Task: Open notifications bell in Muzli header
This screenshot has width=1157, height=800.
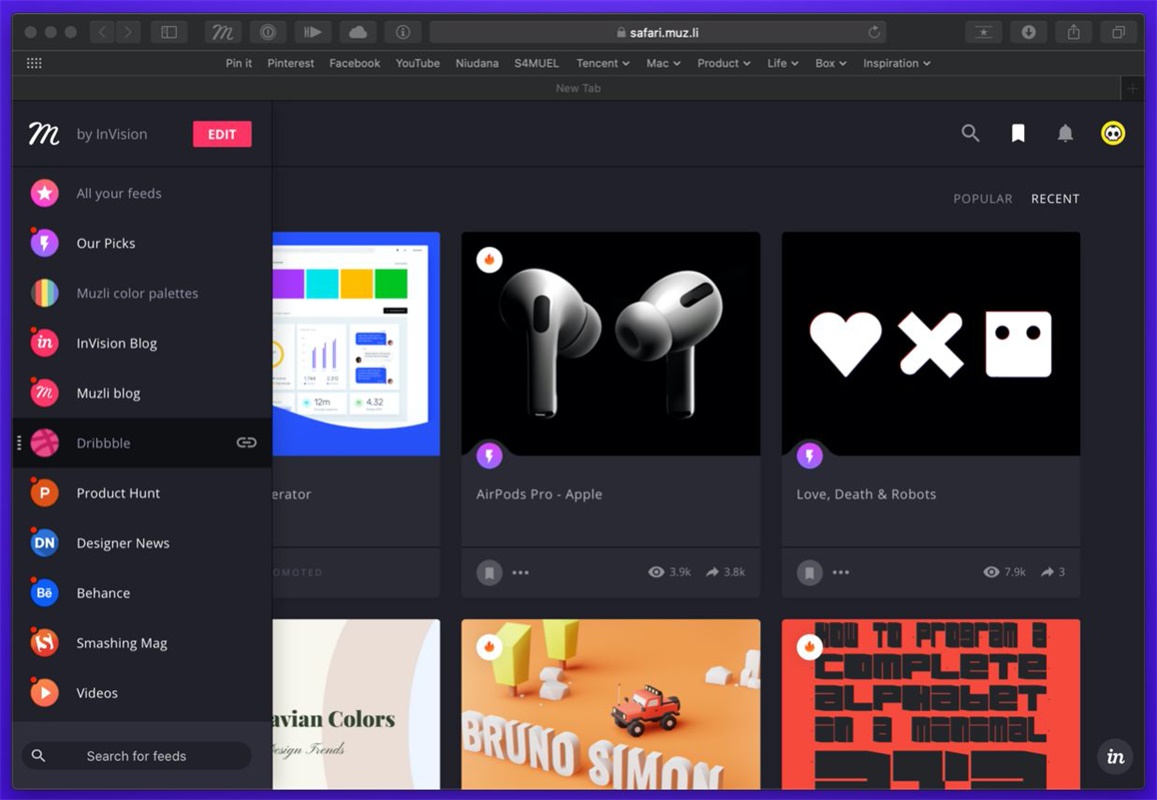Action: (x=1065, y=134)
